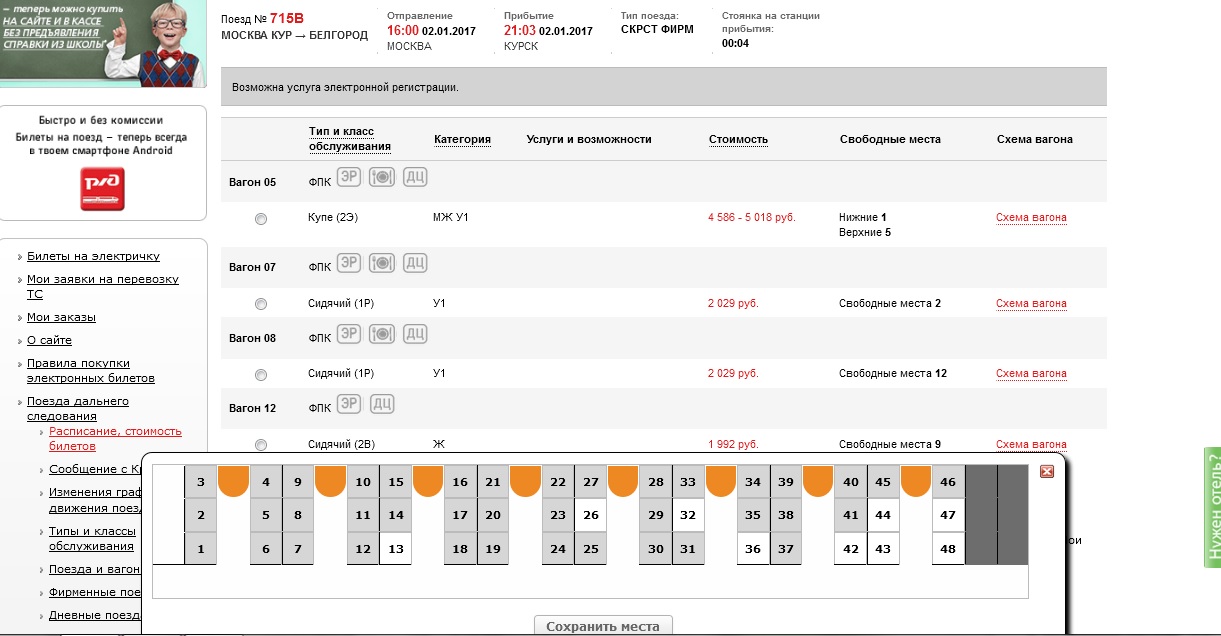
Task: Close the seat map popup
Action: coord(1047,472)
